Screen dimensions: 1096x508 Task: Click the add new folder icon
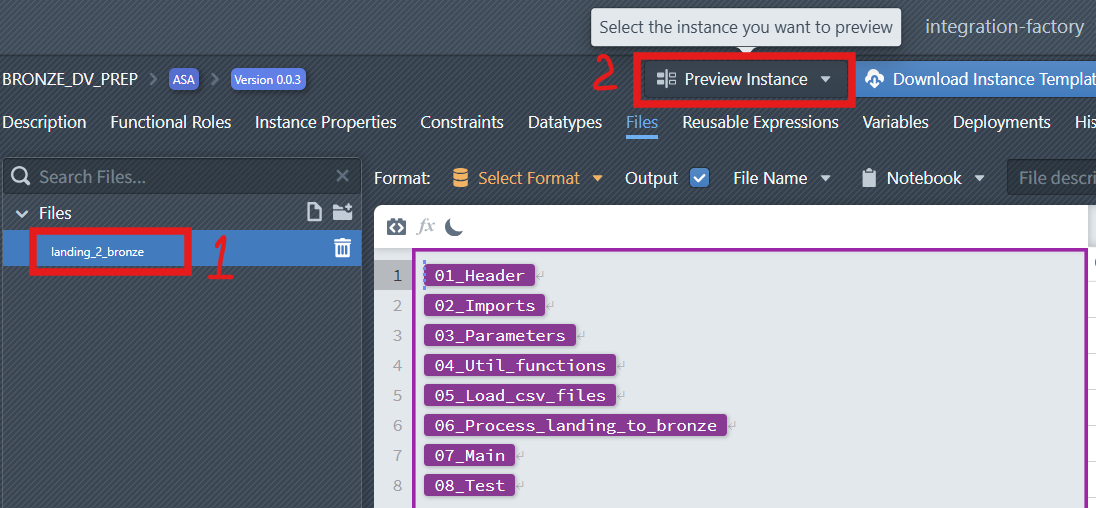coord(343,212)
